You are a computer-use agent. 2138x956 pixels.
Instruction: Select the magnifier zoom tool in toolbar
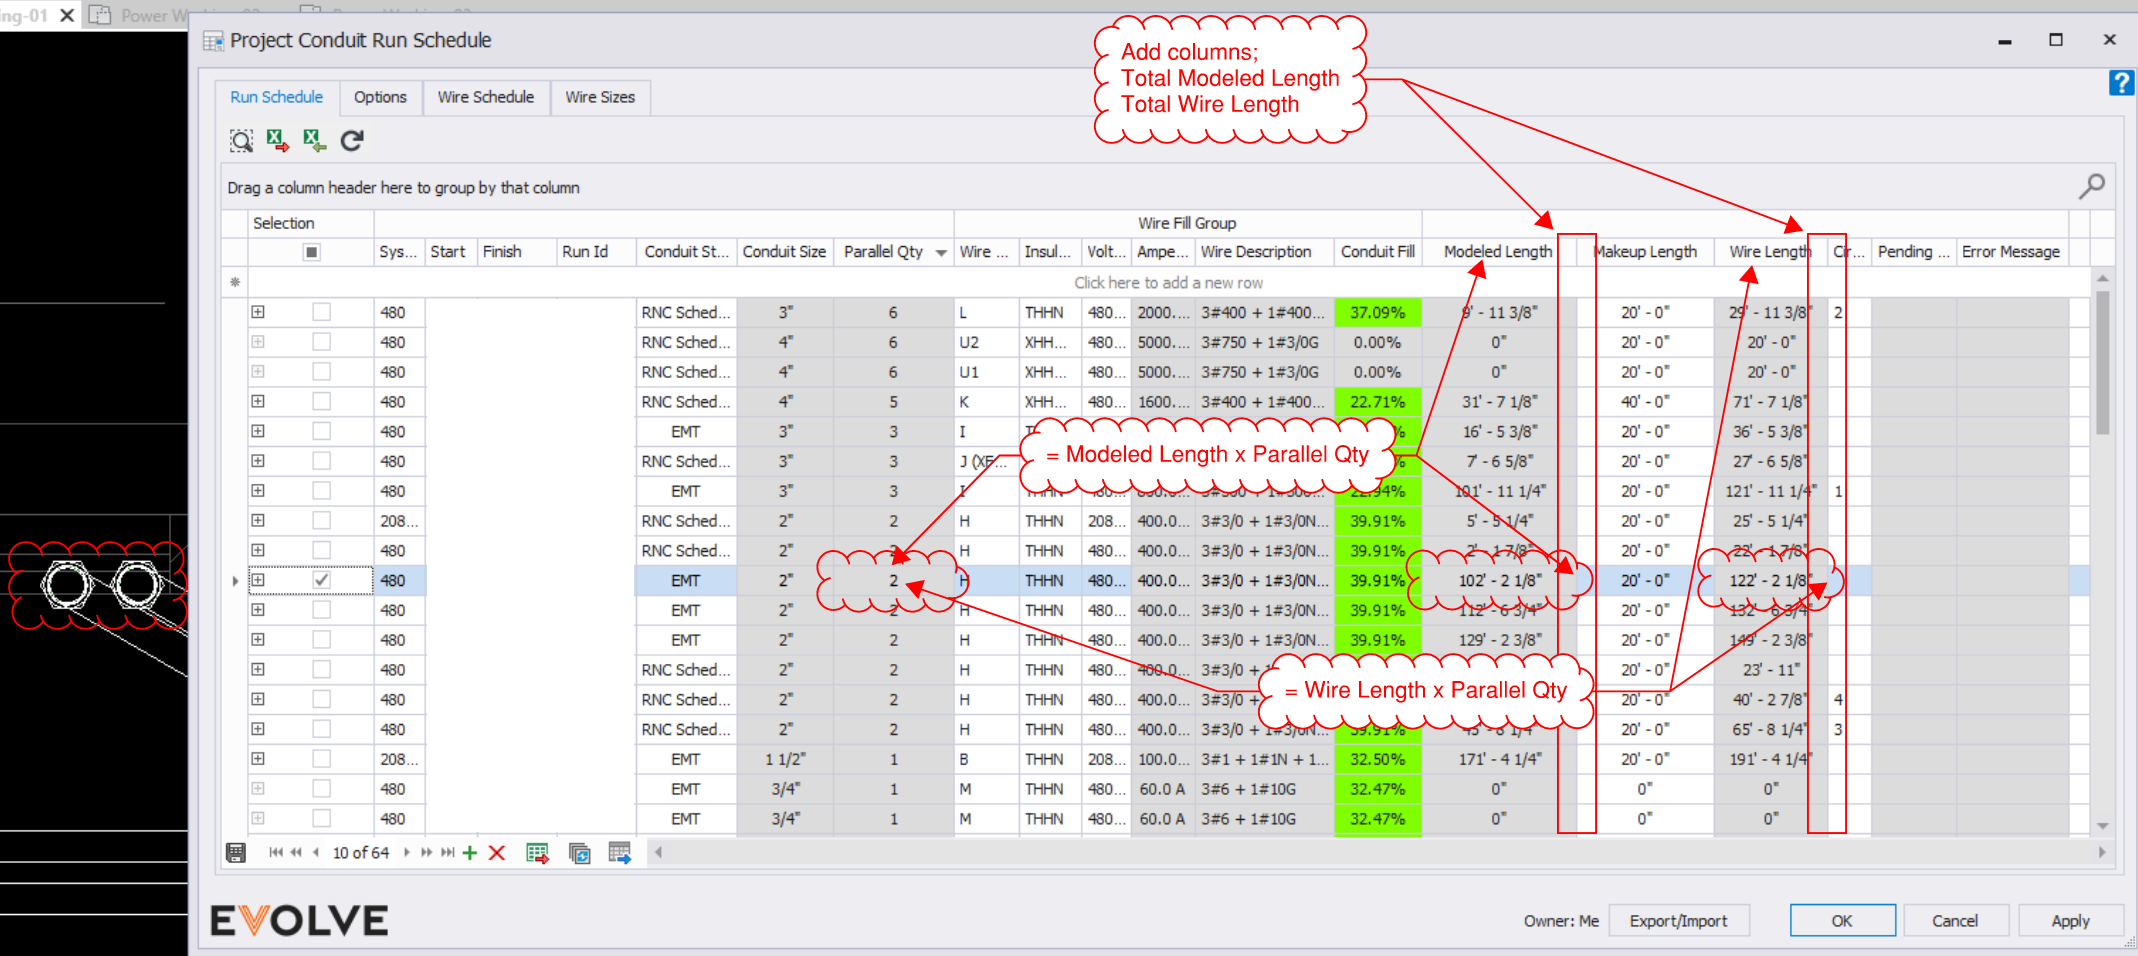[x=241, y=140]
